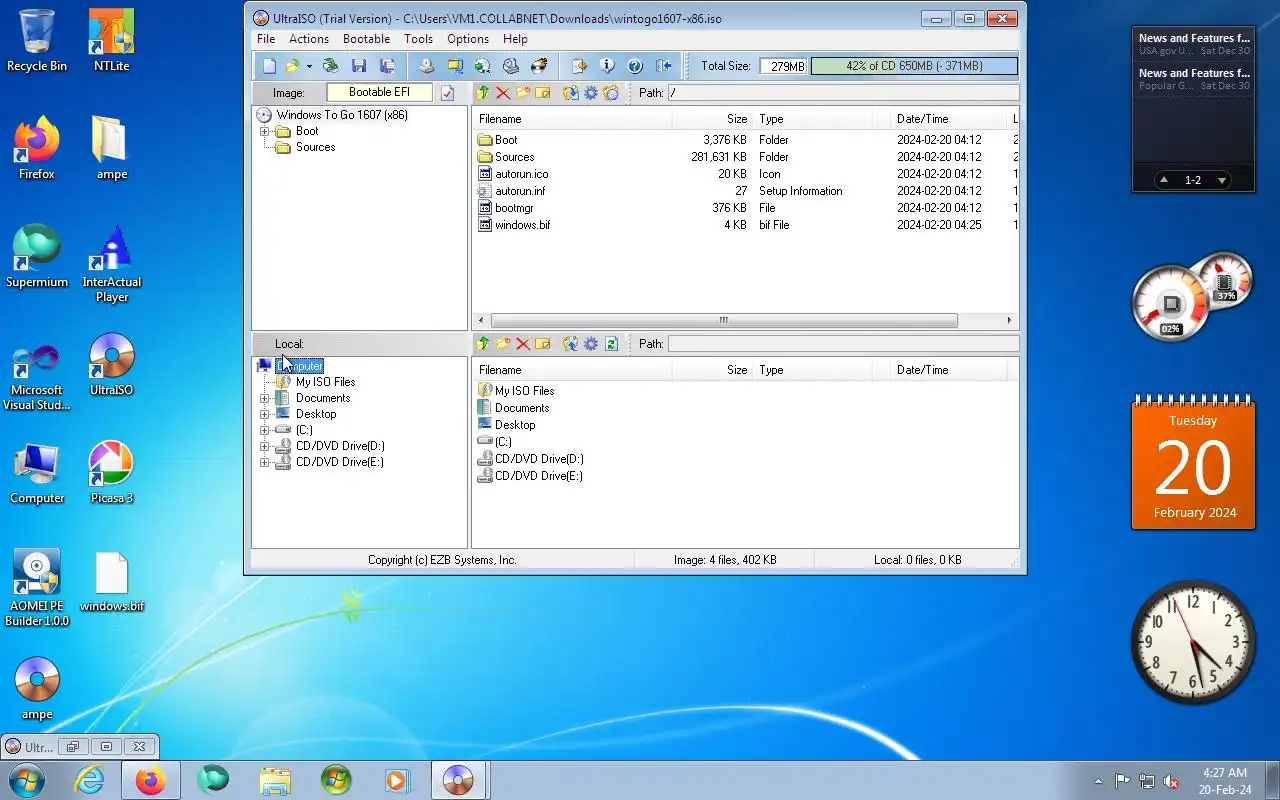
Task: Click the Up arrow in image pane toolbar
Action: click(x=483, y=93)
